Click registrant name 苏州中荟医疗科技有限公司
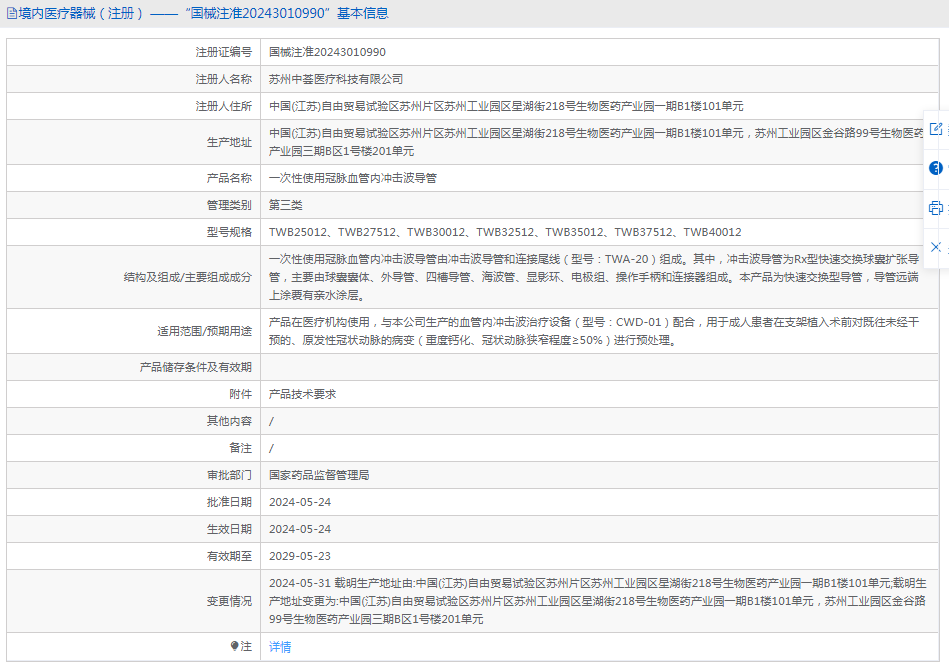This screenshot has height=670, width=949. (336, 79)
